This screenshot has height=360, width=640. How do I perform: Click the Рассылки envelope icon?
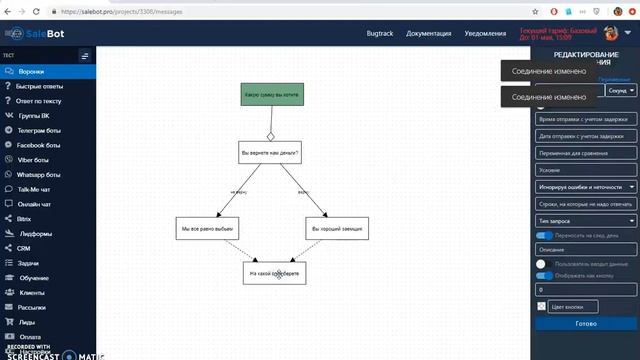coord(9,307)
